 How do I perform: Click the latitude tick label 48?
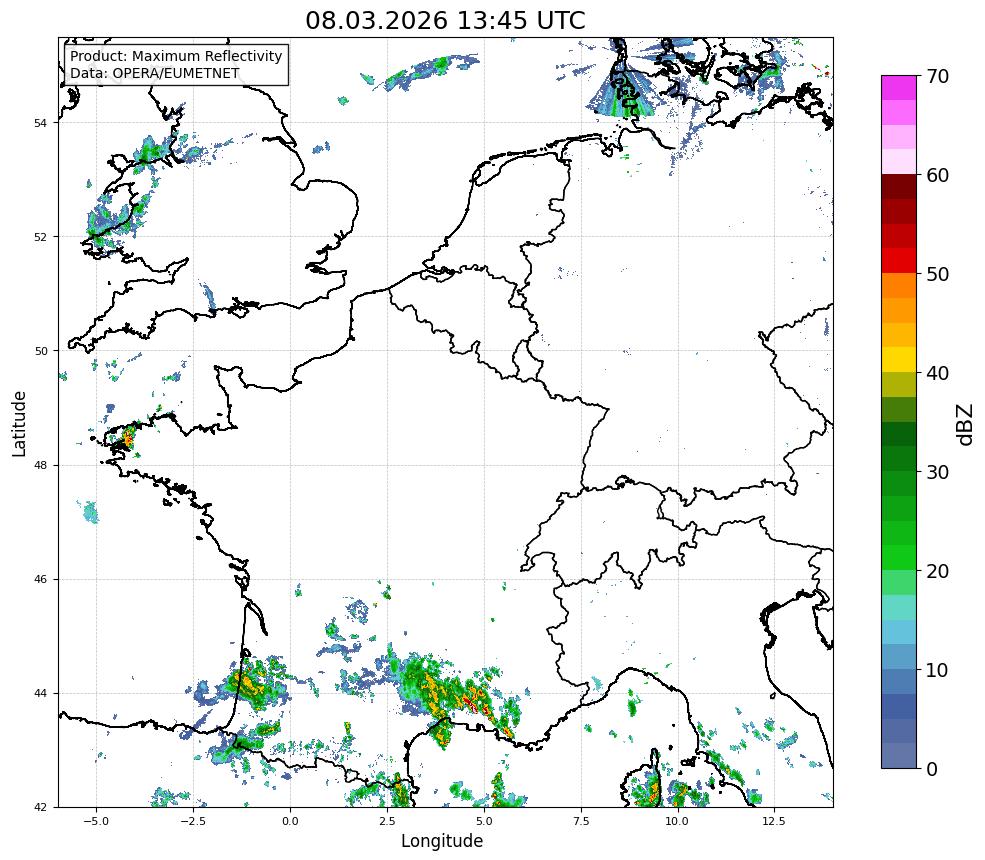40,465
